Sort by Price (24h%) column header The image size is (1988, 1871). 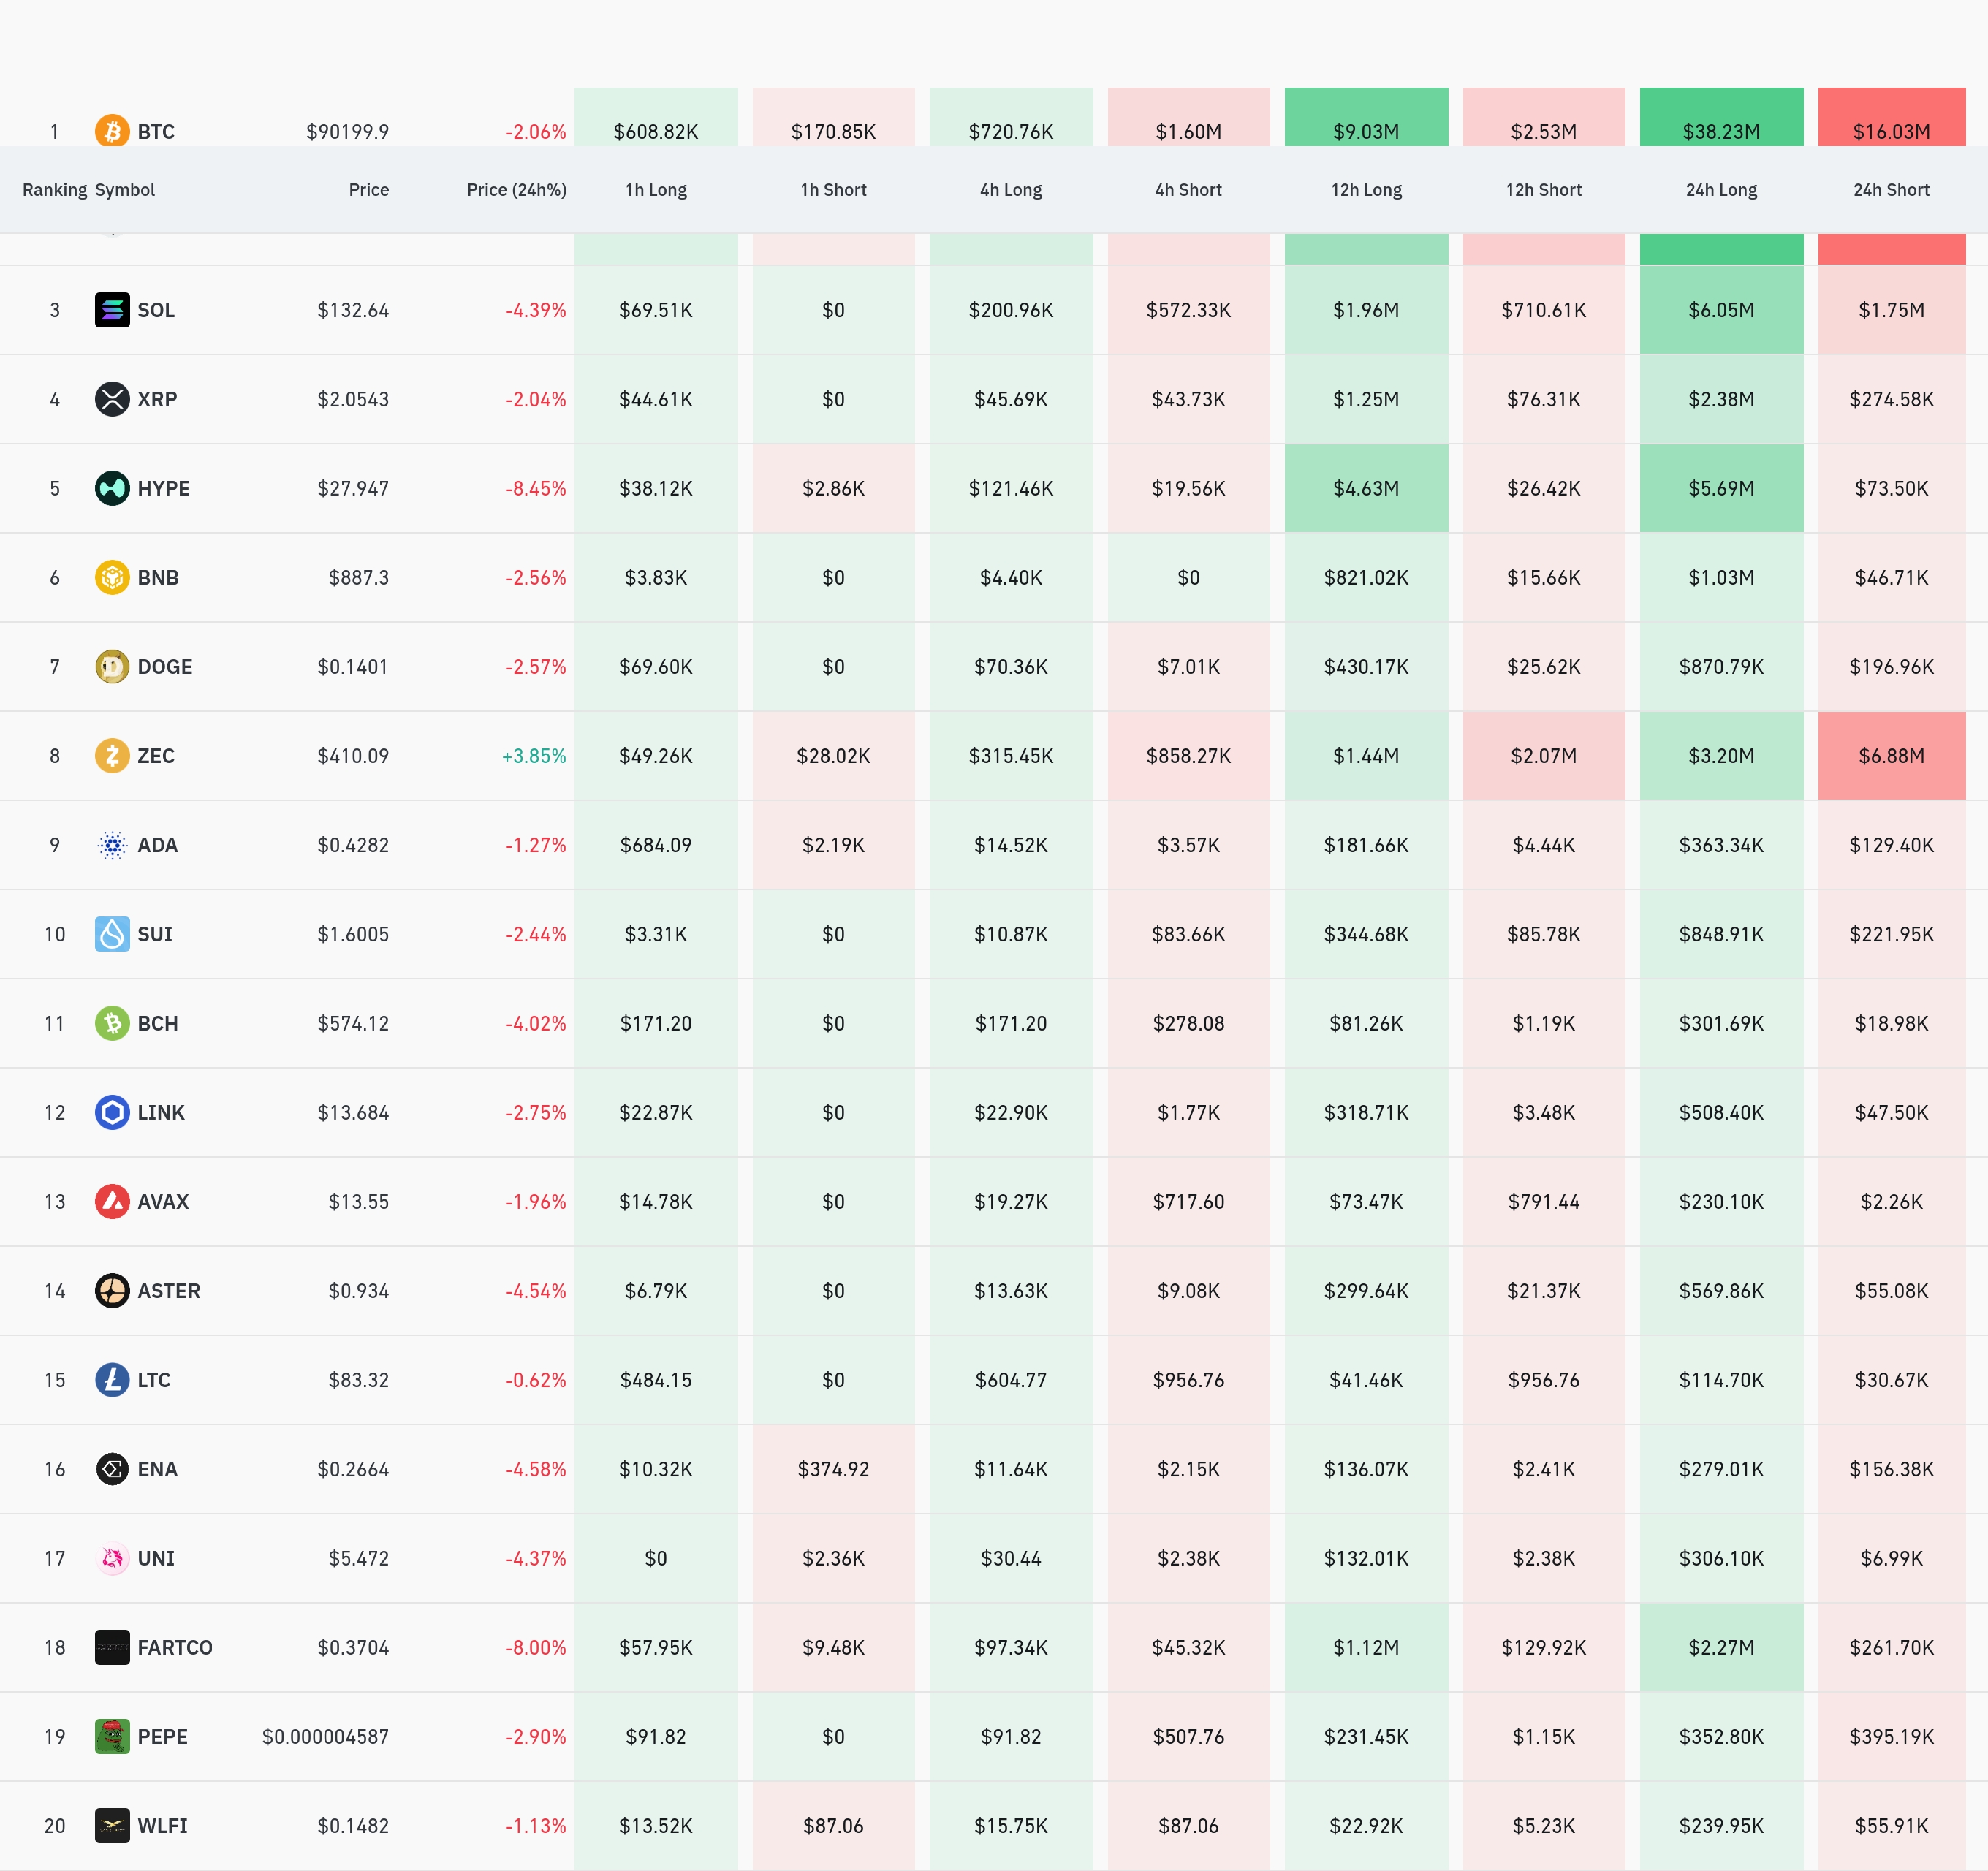point(516,190)
